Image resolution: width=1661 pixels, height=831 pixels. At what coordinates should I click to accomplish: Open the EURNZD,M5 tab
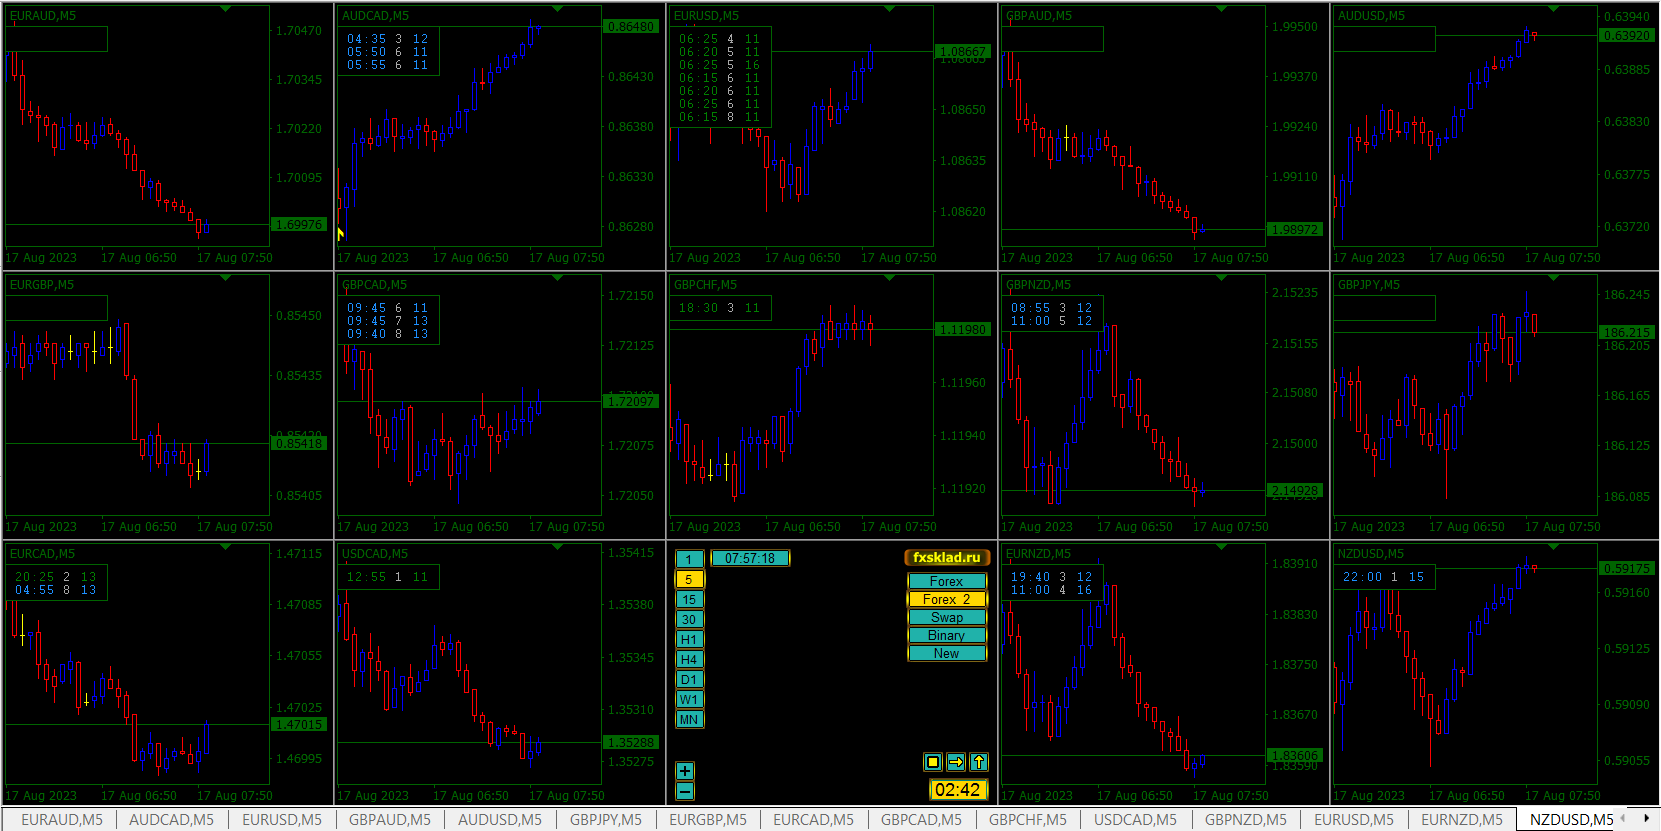pyautogui.click(x=1462, y=820)
